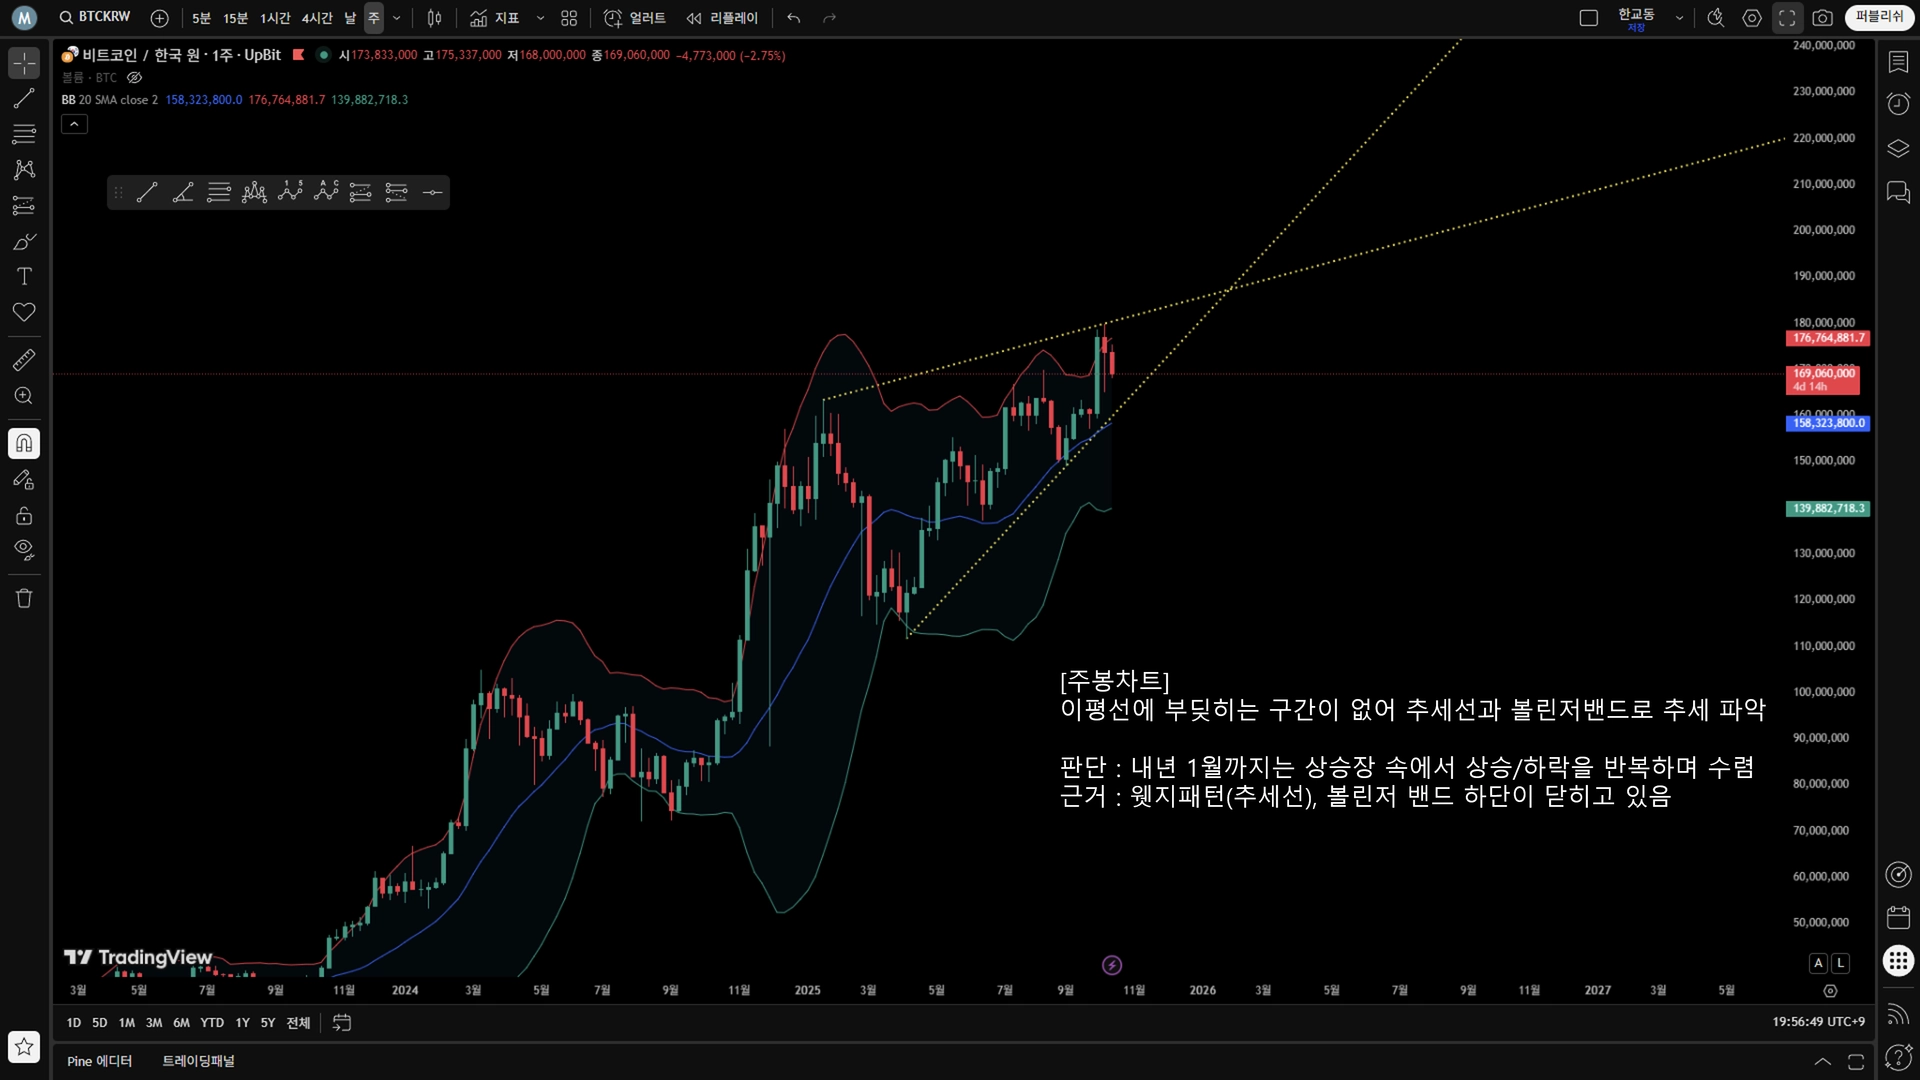Image resolution: width=1920 pixels, height=1080 pixels.
Task: Open the Fibonacci retracement tools
Action: 24,134
